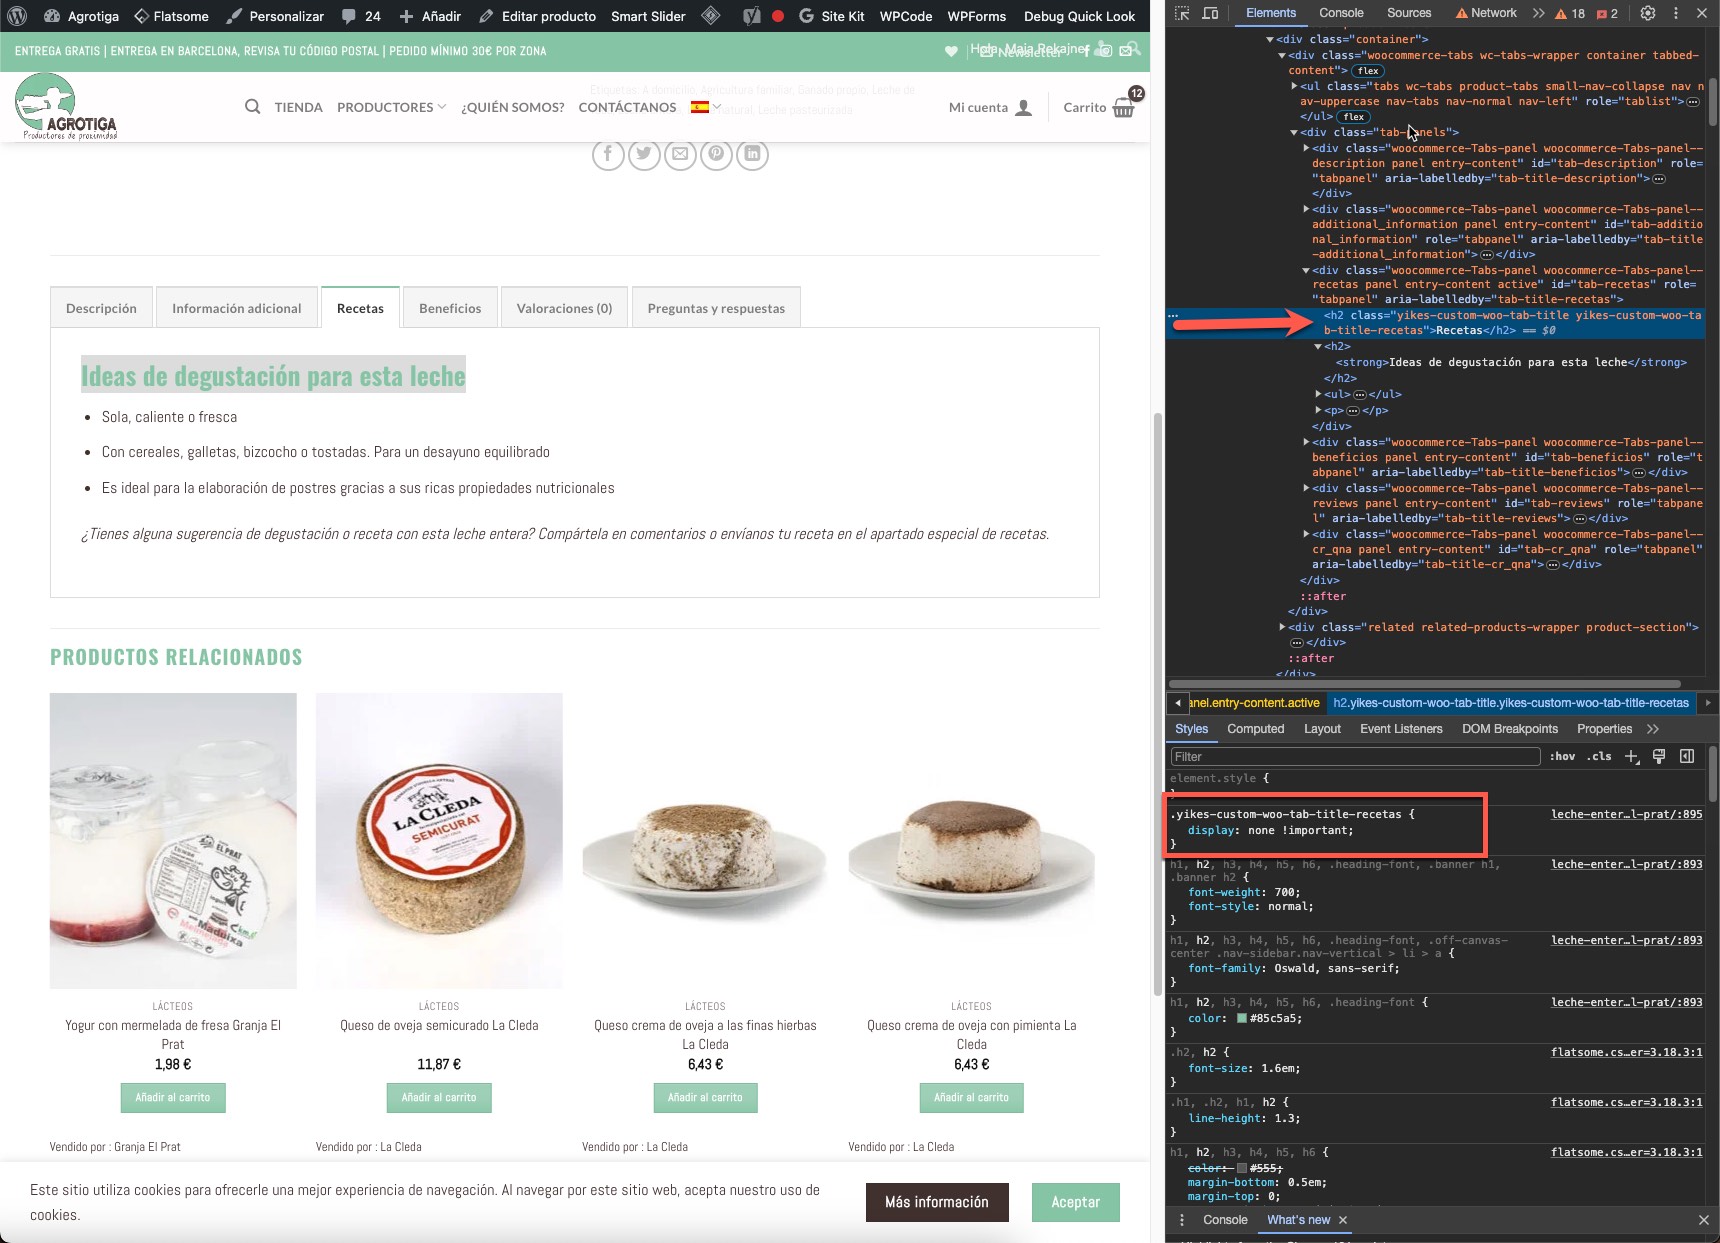
Task: Toggle the :hov element state panel
Action: pyautogui.click(x=1562, y=757)
